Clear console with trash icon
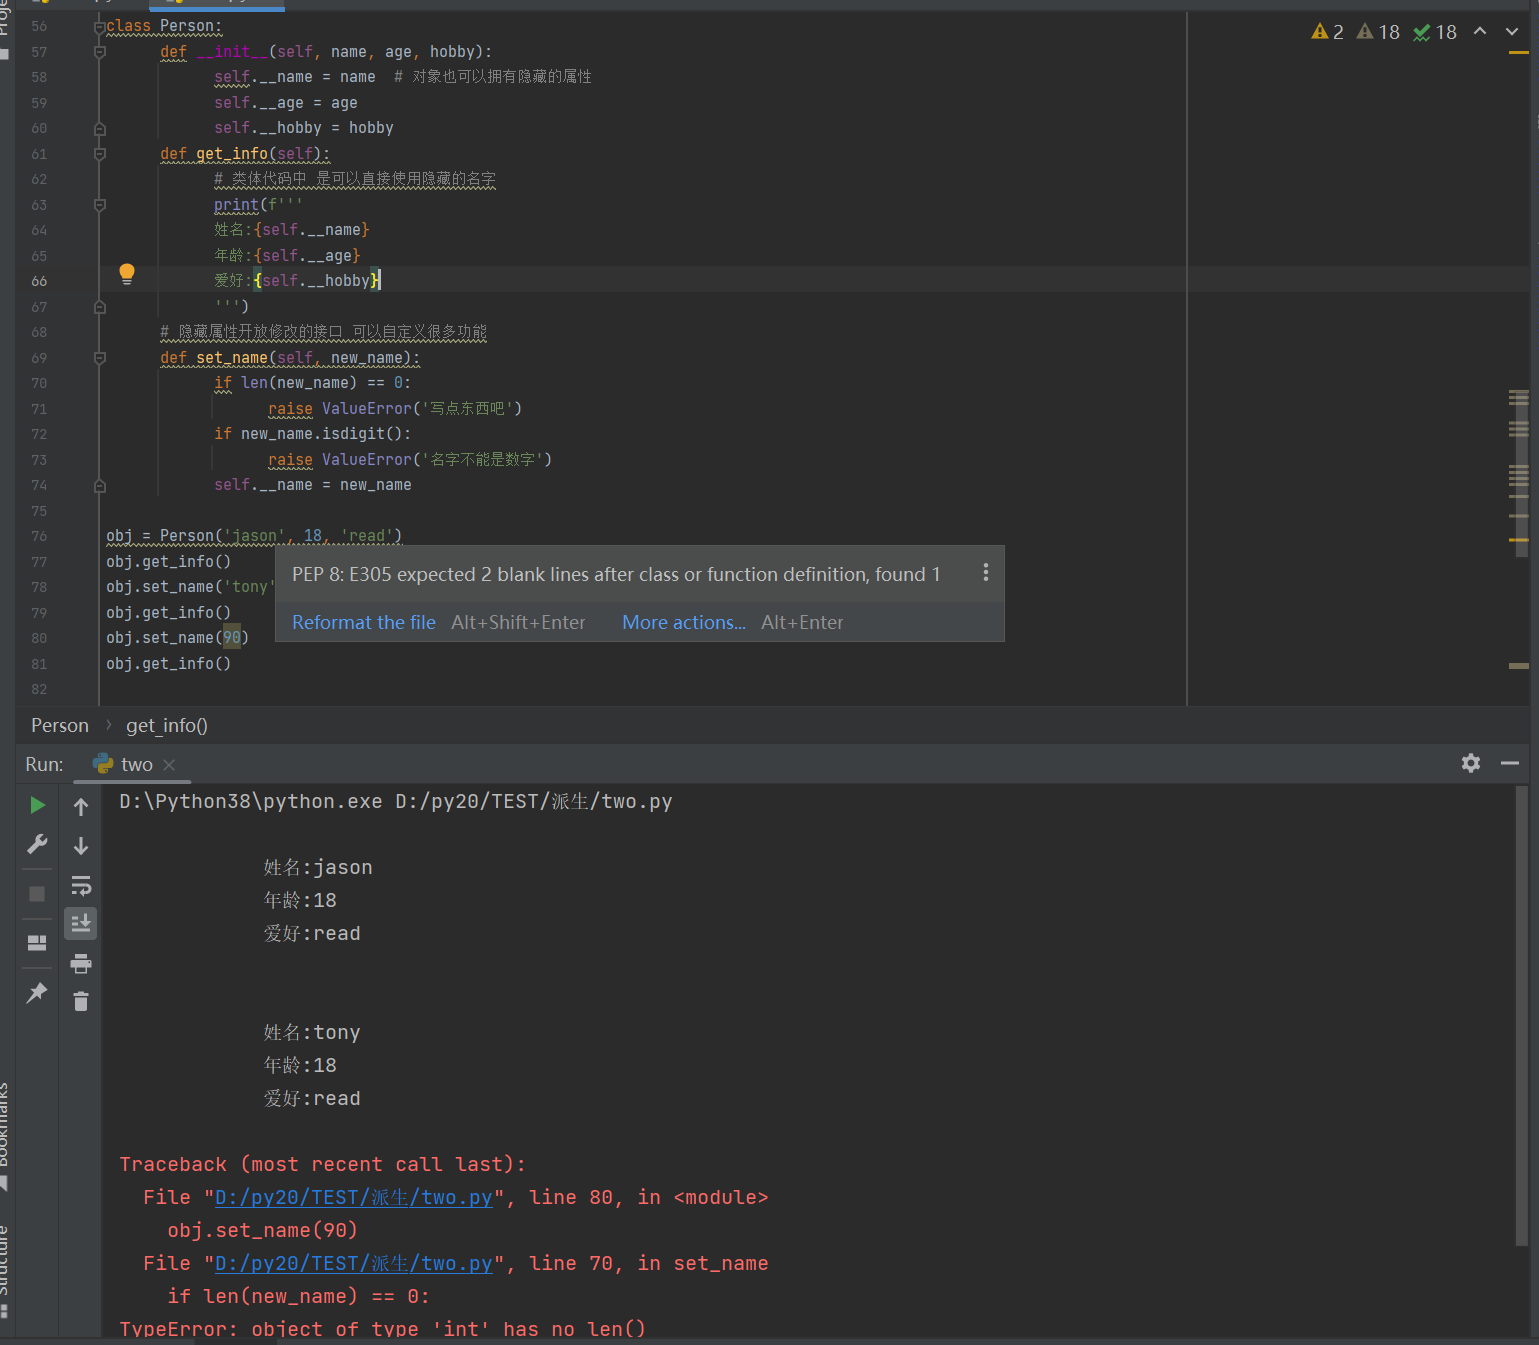Viewport: 1539px width, 1345px height. tap(81, 1001)
